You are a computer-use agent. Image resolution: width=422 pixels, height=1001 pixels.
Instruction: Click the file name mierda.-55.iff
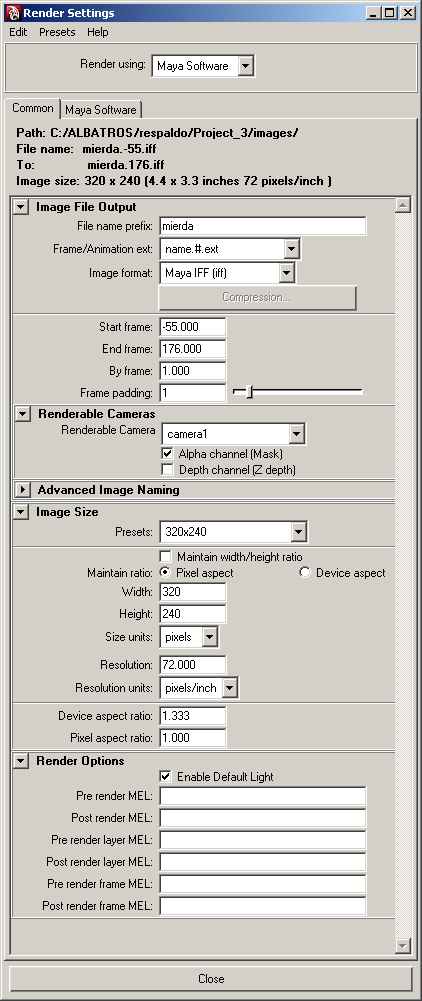(119, 149)
